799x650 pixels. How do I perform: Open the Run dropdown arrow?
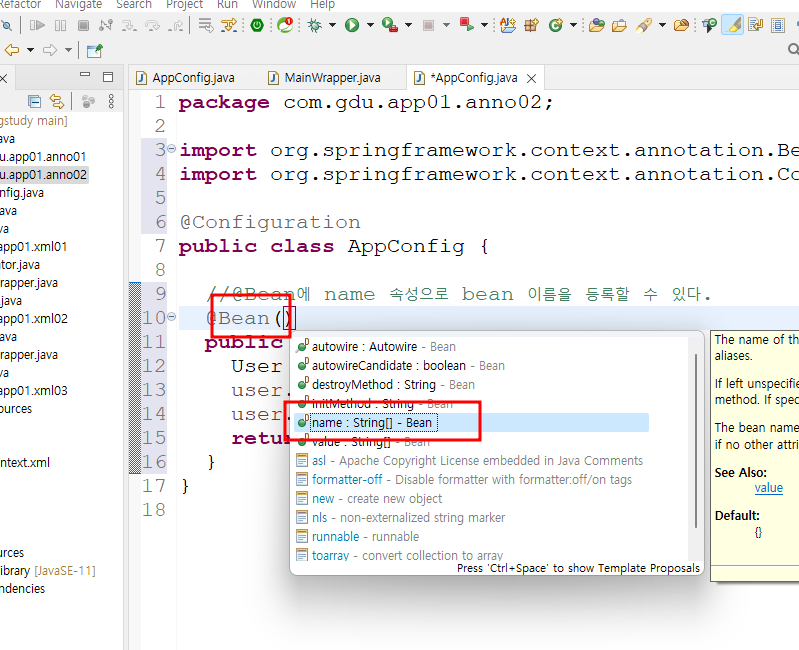370,24
